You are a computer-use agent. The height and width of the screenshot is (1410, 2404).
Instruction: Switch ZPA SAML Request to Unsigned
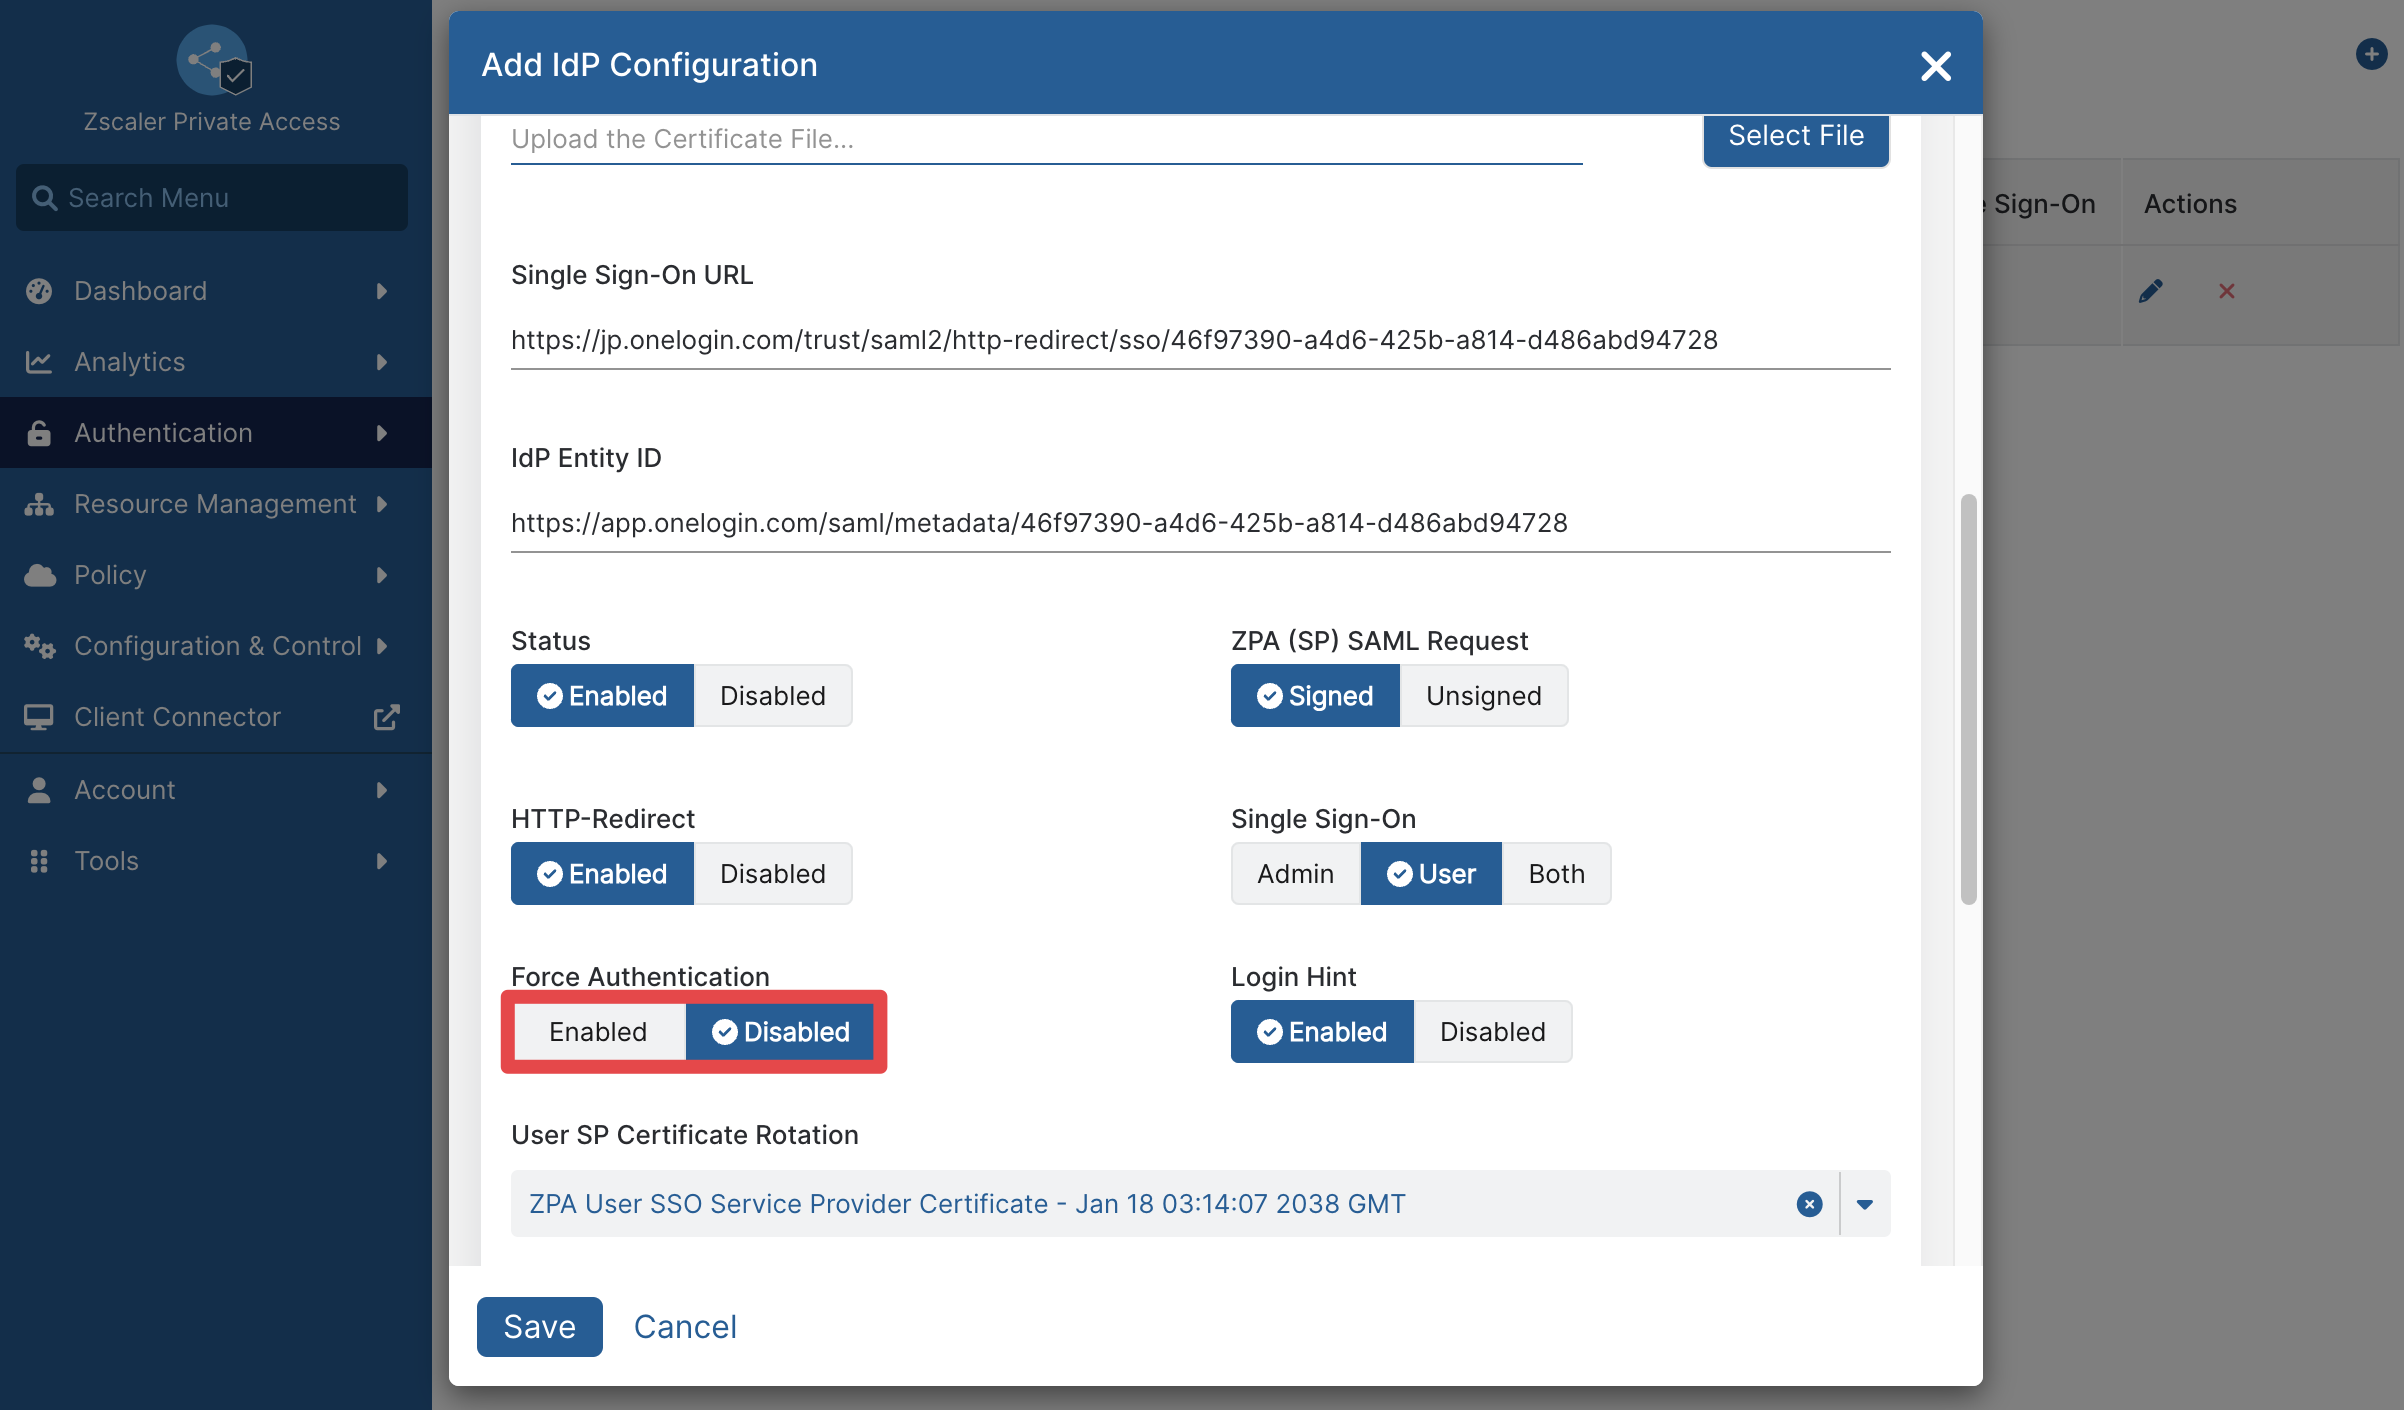point(1484,696)
